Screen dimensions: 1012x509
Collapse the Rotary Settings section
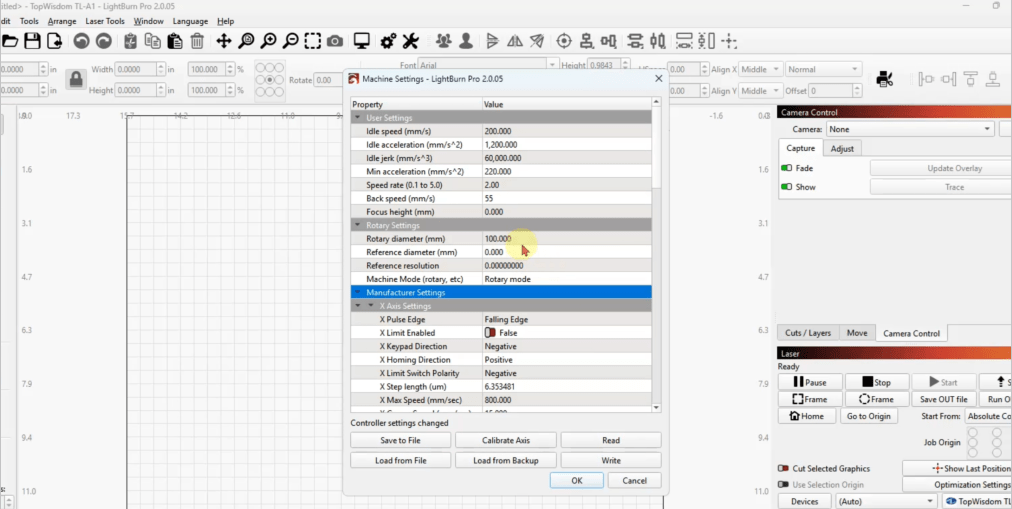[358, 225]
